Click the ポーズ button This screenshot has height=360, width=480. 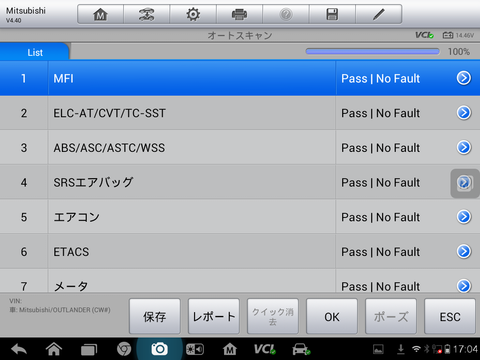pyautogui.click(x=391, y=316)
